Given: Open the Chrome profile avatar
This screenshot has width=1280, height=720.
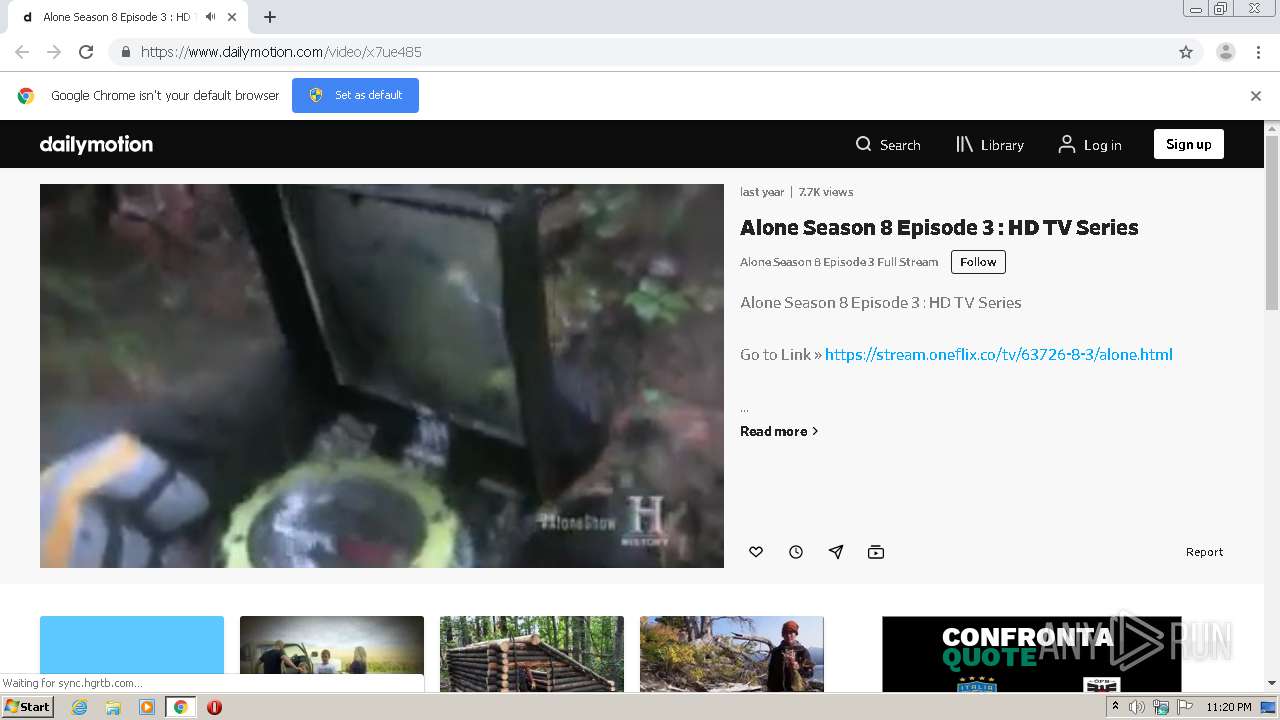Looking at the screenshot, I should (1225, 52).
